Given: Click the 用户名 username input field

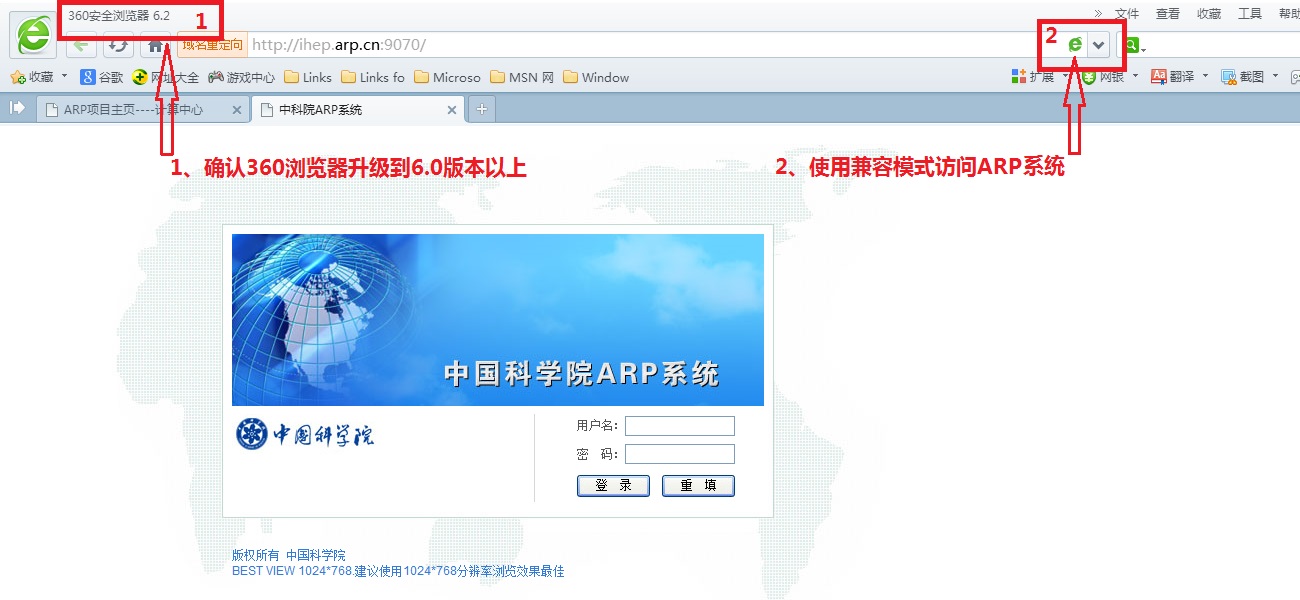Looking at the screenshot, I should pyautogui.click(x=680, y=426).
